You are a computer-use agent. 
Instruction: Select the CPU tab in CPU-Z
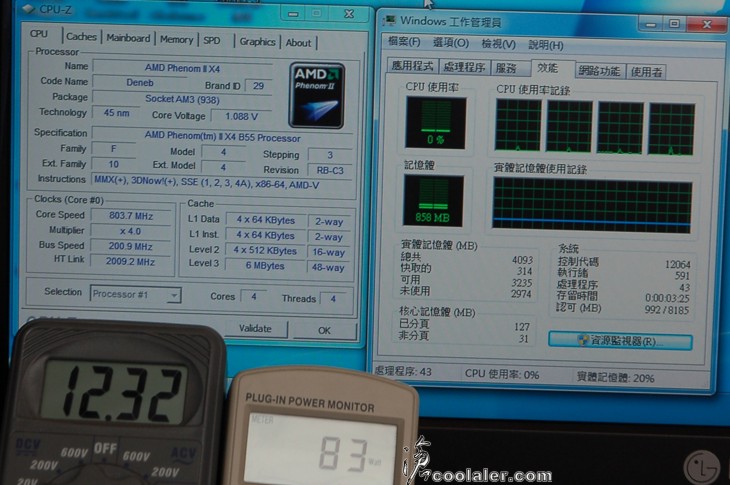pyautogui.click(x=39, y=34)
